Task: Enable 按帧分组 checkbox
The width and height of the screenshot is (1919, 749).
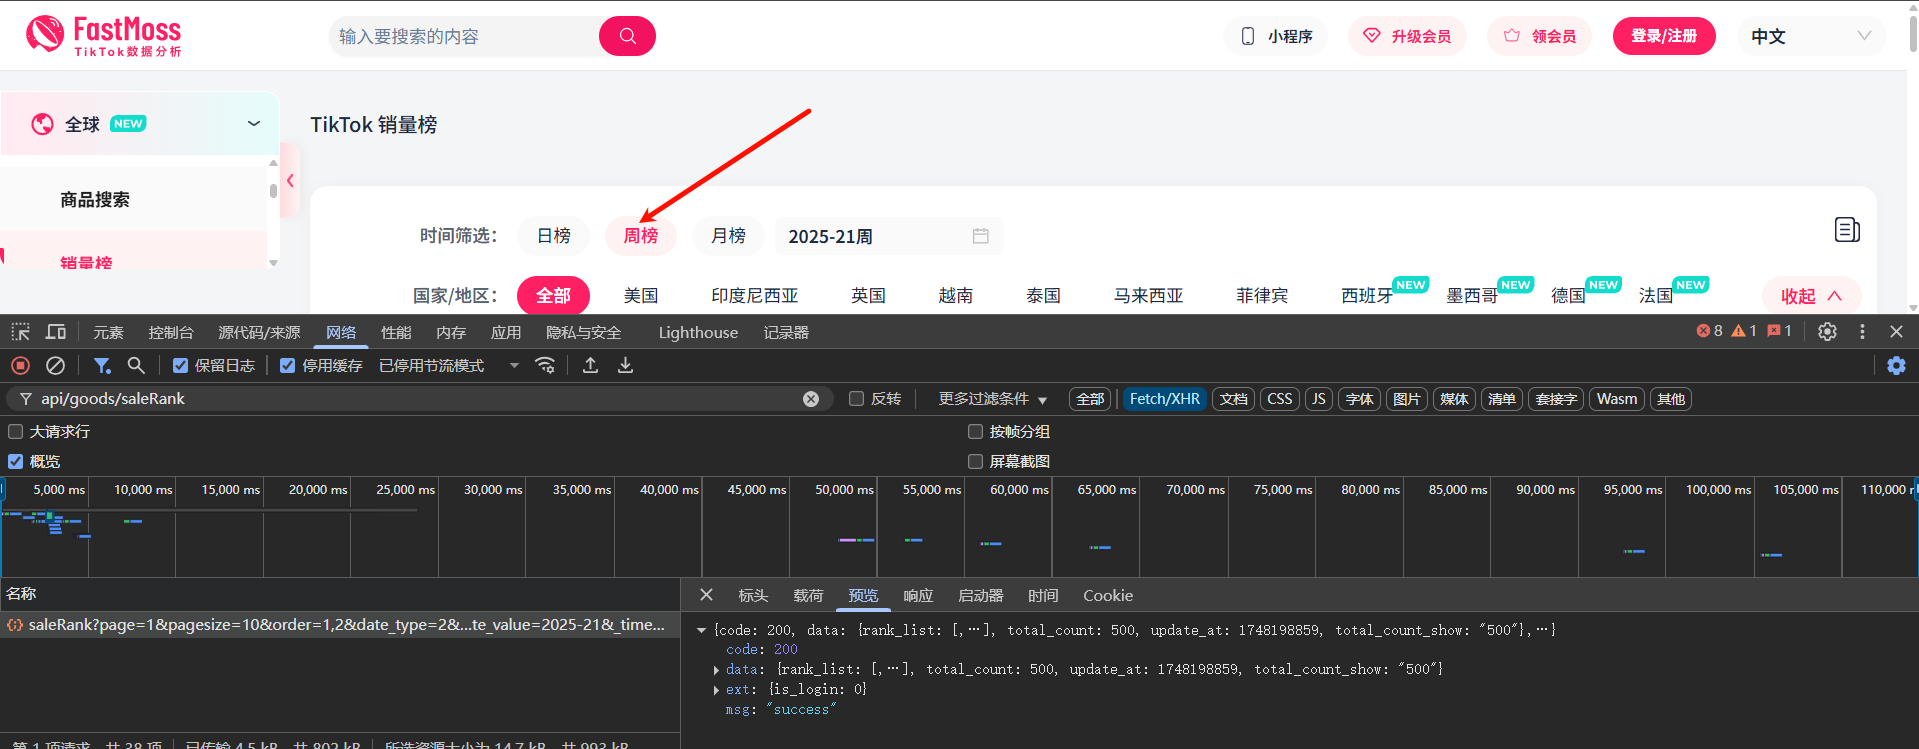Action: (975, 432)
